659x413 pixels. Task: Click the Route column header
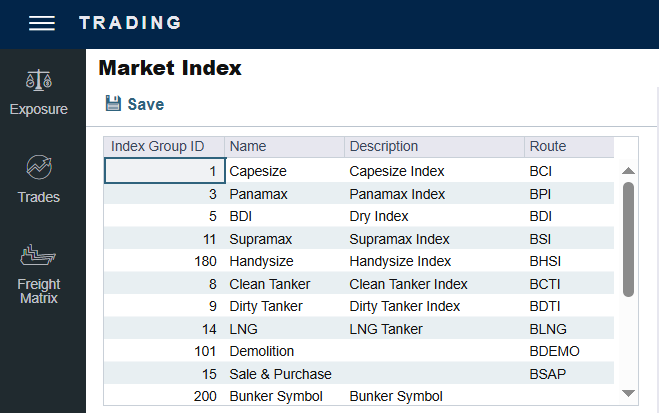(x=568, y=147)
